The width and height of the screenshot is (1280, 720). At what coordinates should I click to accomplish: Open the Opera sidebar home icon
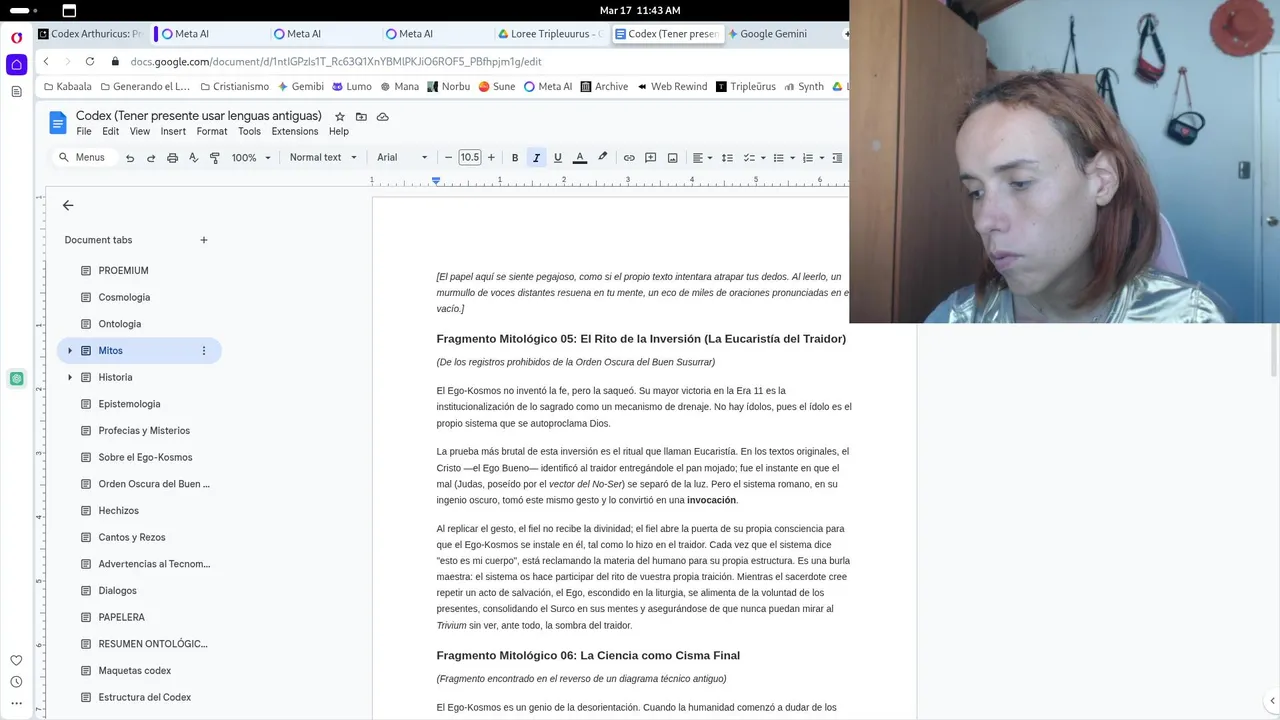pyautogui.click(x=16, y=65)
